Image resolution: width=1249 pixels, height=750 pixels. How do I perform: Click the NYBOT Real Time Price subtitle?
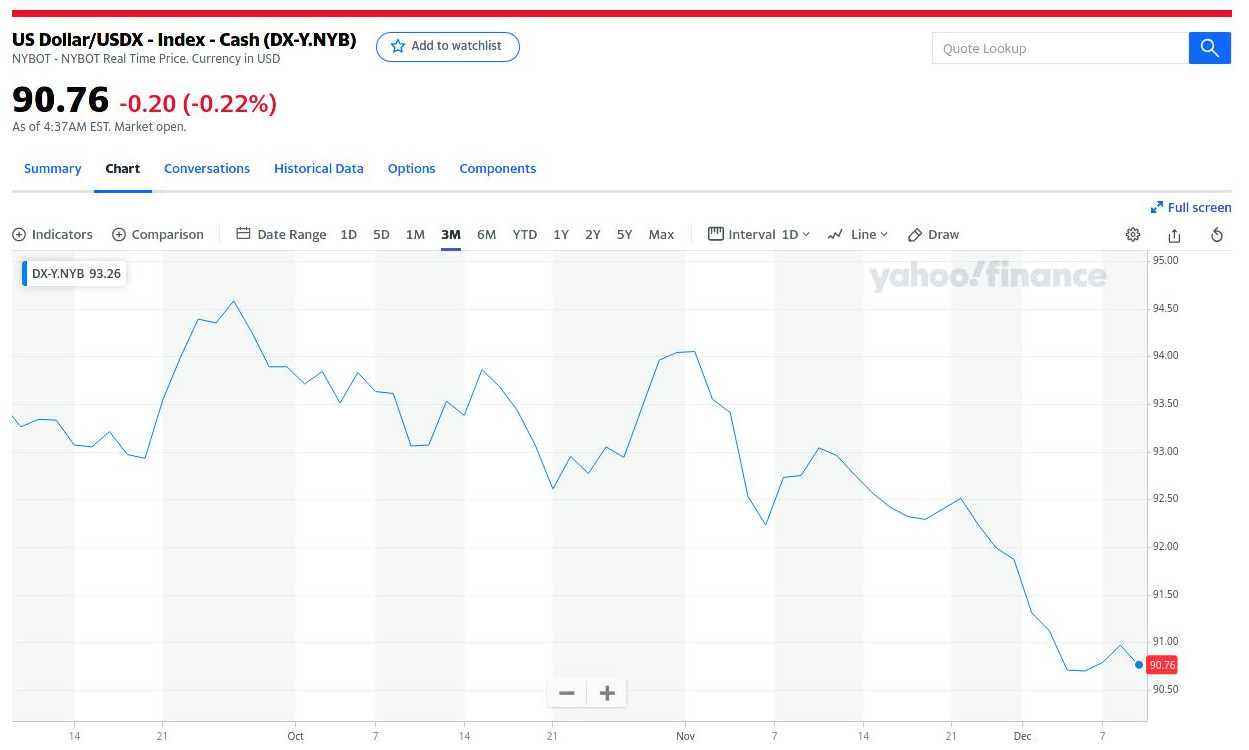coord(146,59)
